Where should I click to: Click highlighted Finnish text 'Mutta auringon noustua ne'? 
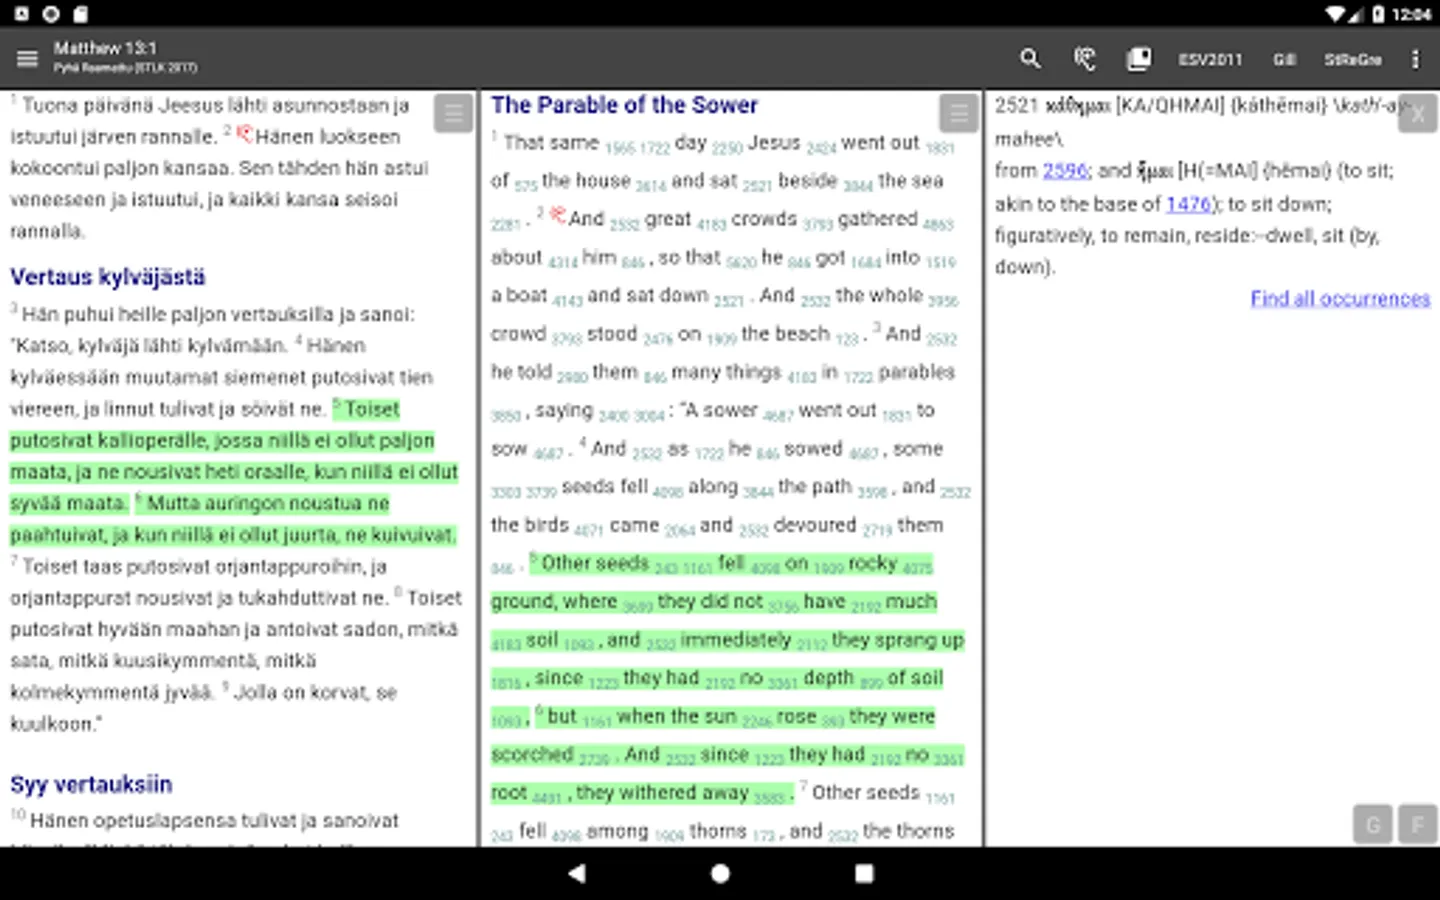coord(268,503)
